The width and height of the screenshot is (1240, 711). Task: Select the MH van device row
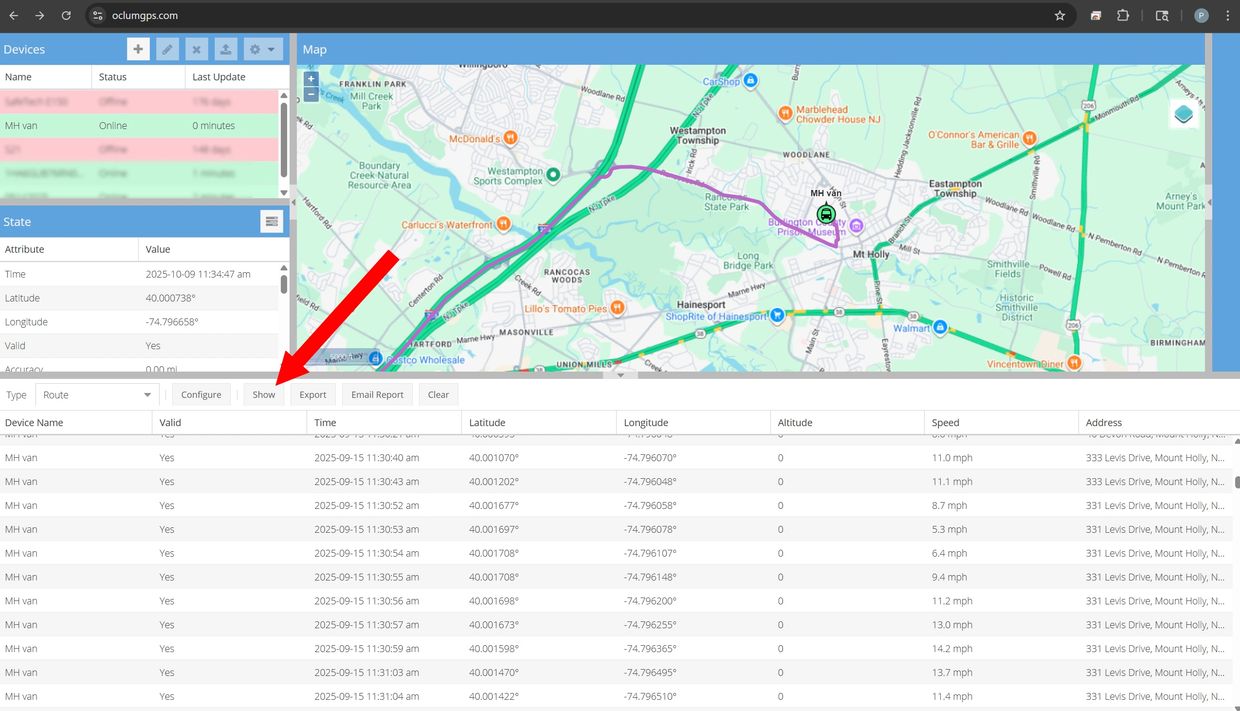(x=140, y=126)
